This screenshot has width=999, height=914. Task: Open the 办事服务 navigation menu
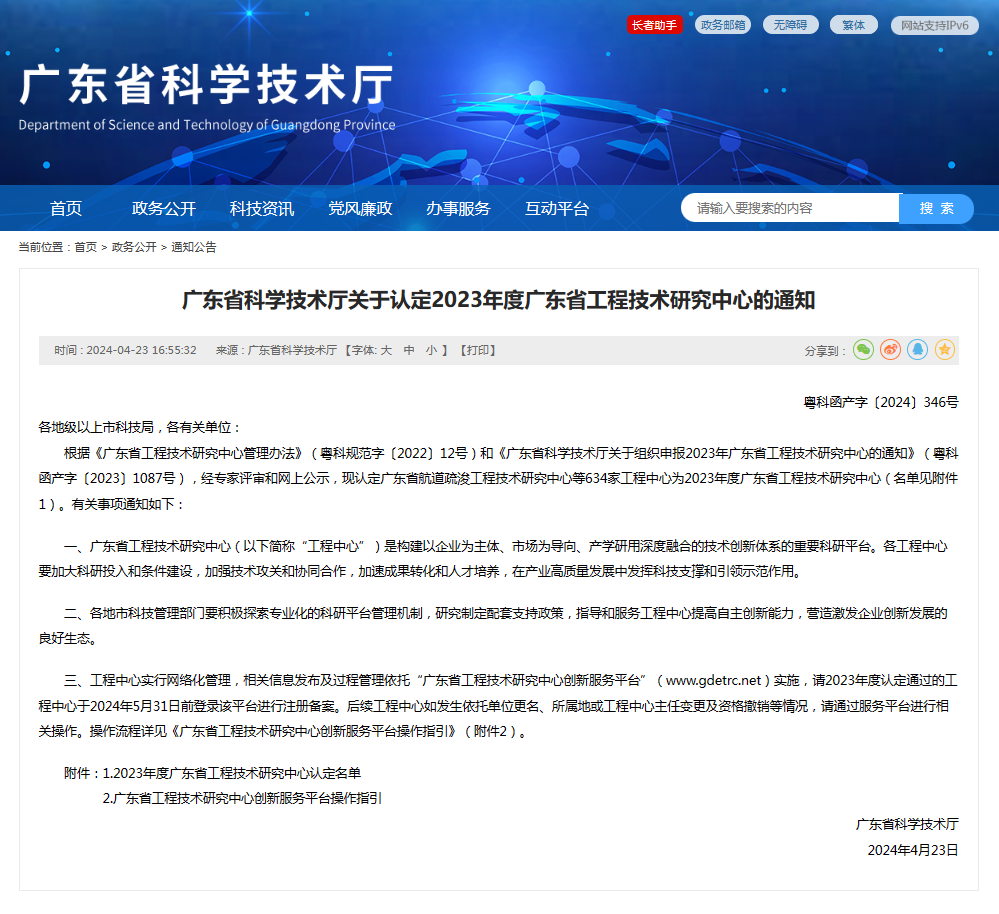458,209
